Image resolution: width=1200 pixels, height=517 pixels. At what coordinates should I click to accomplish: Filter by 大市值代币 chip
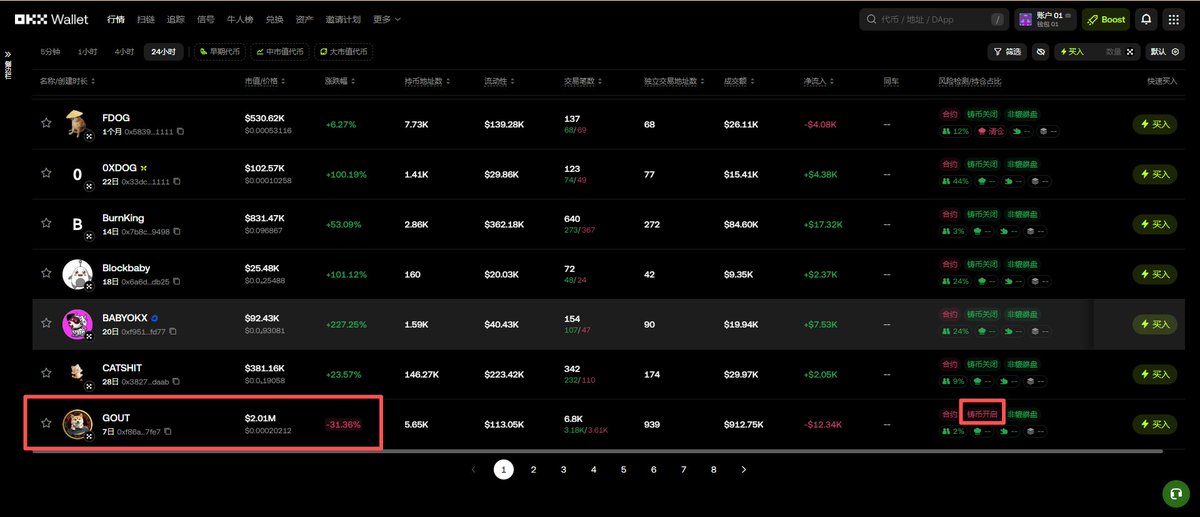[x=343, y=51]
